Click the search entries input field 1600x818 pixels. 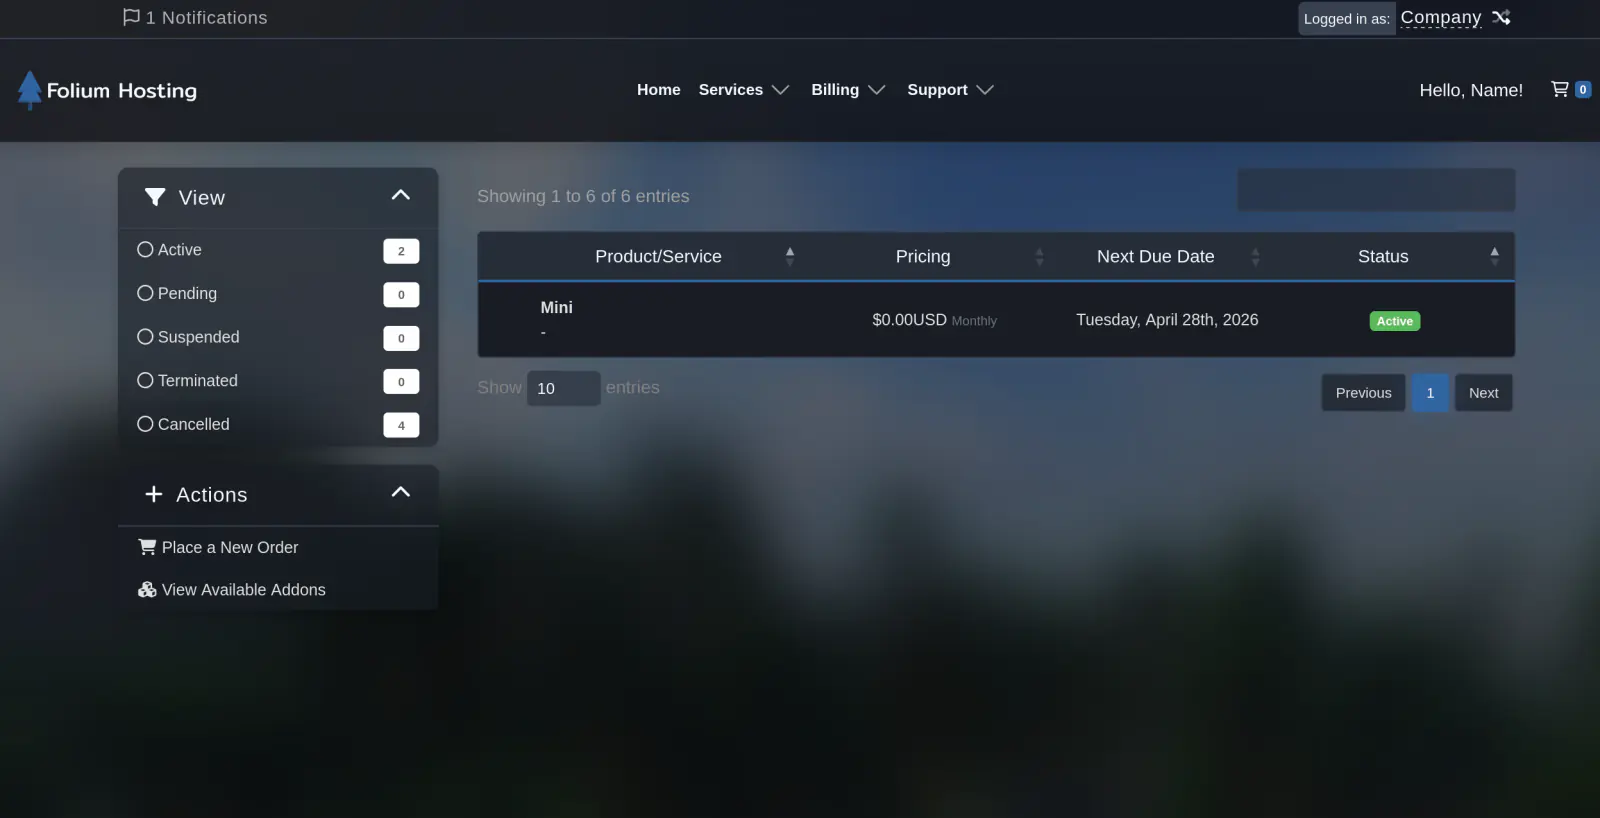click(x=1376, y=190)
